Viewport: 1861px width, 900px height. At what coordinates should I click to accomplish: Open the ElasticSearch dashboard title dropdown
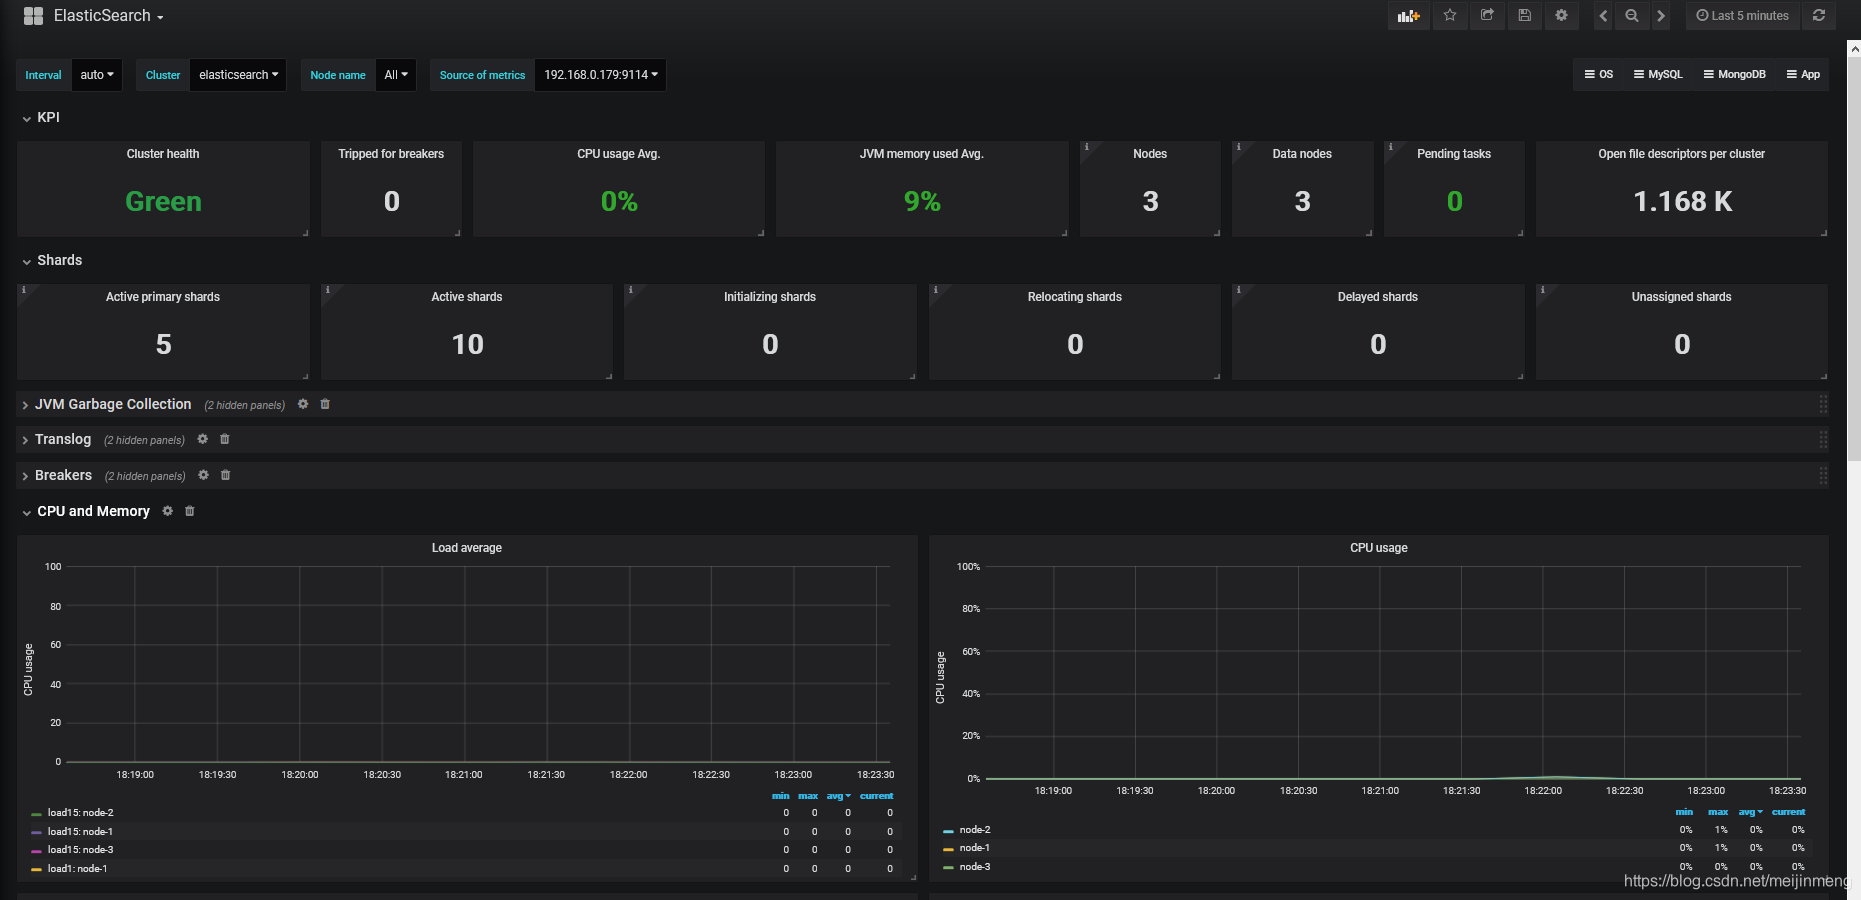pyautogui.click(x=108, y=16)
